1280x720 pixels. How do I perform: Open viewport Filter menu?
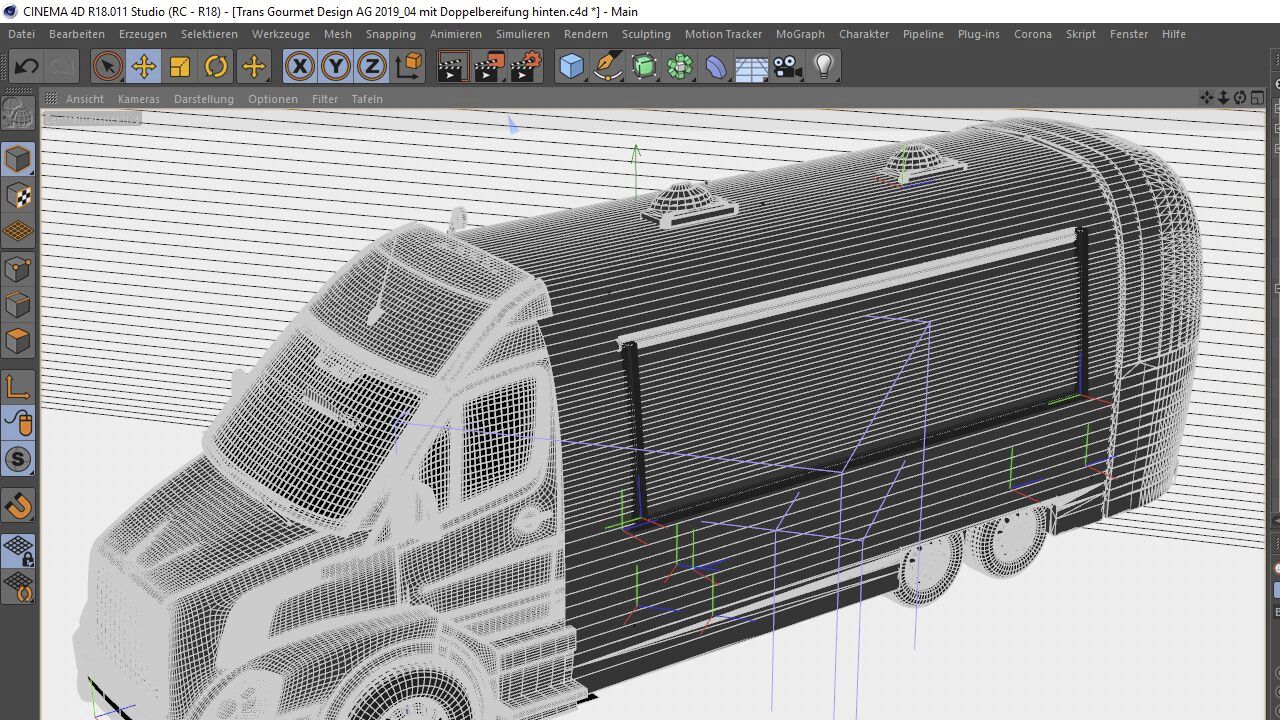pos(325,99)
